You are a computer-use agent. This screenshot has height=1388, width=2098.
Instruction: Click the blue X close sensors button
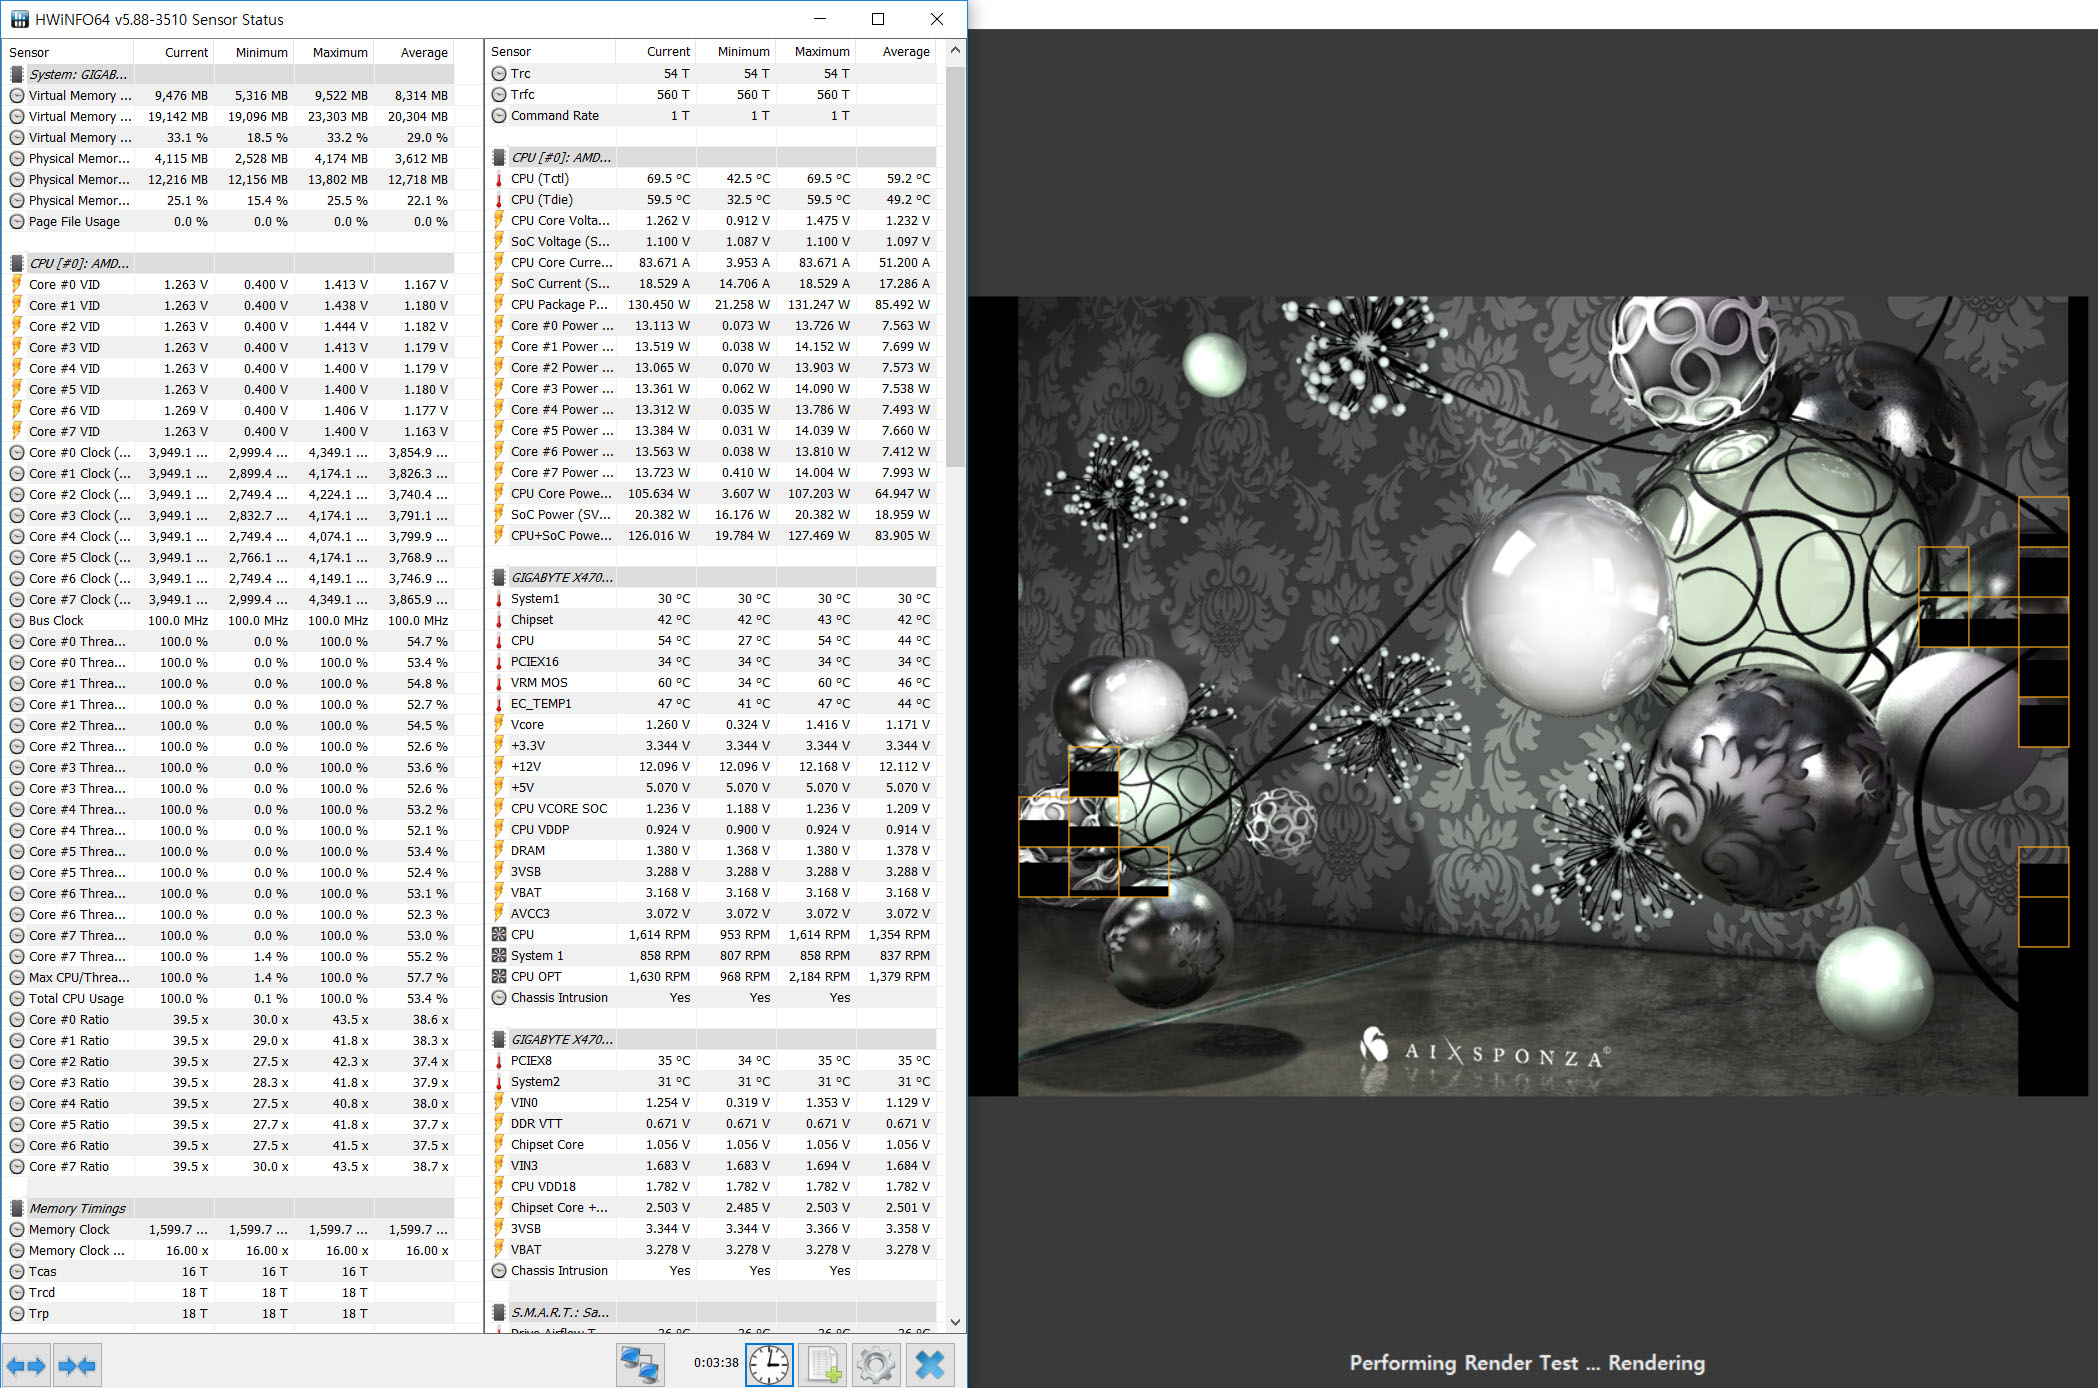click(x=930, y=1365)
